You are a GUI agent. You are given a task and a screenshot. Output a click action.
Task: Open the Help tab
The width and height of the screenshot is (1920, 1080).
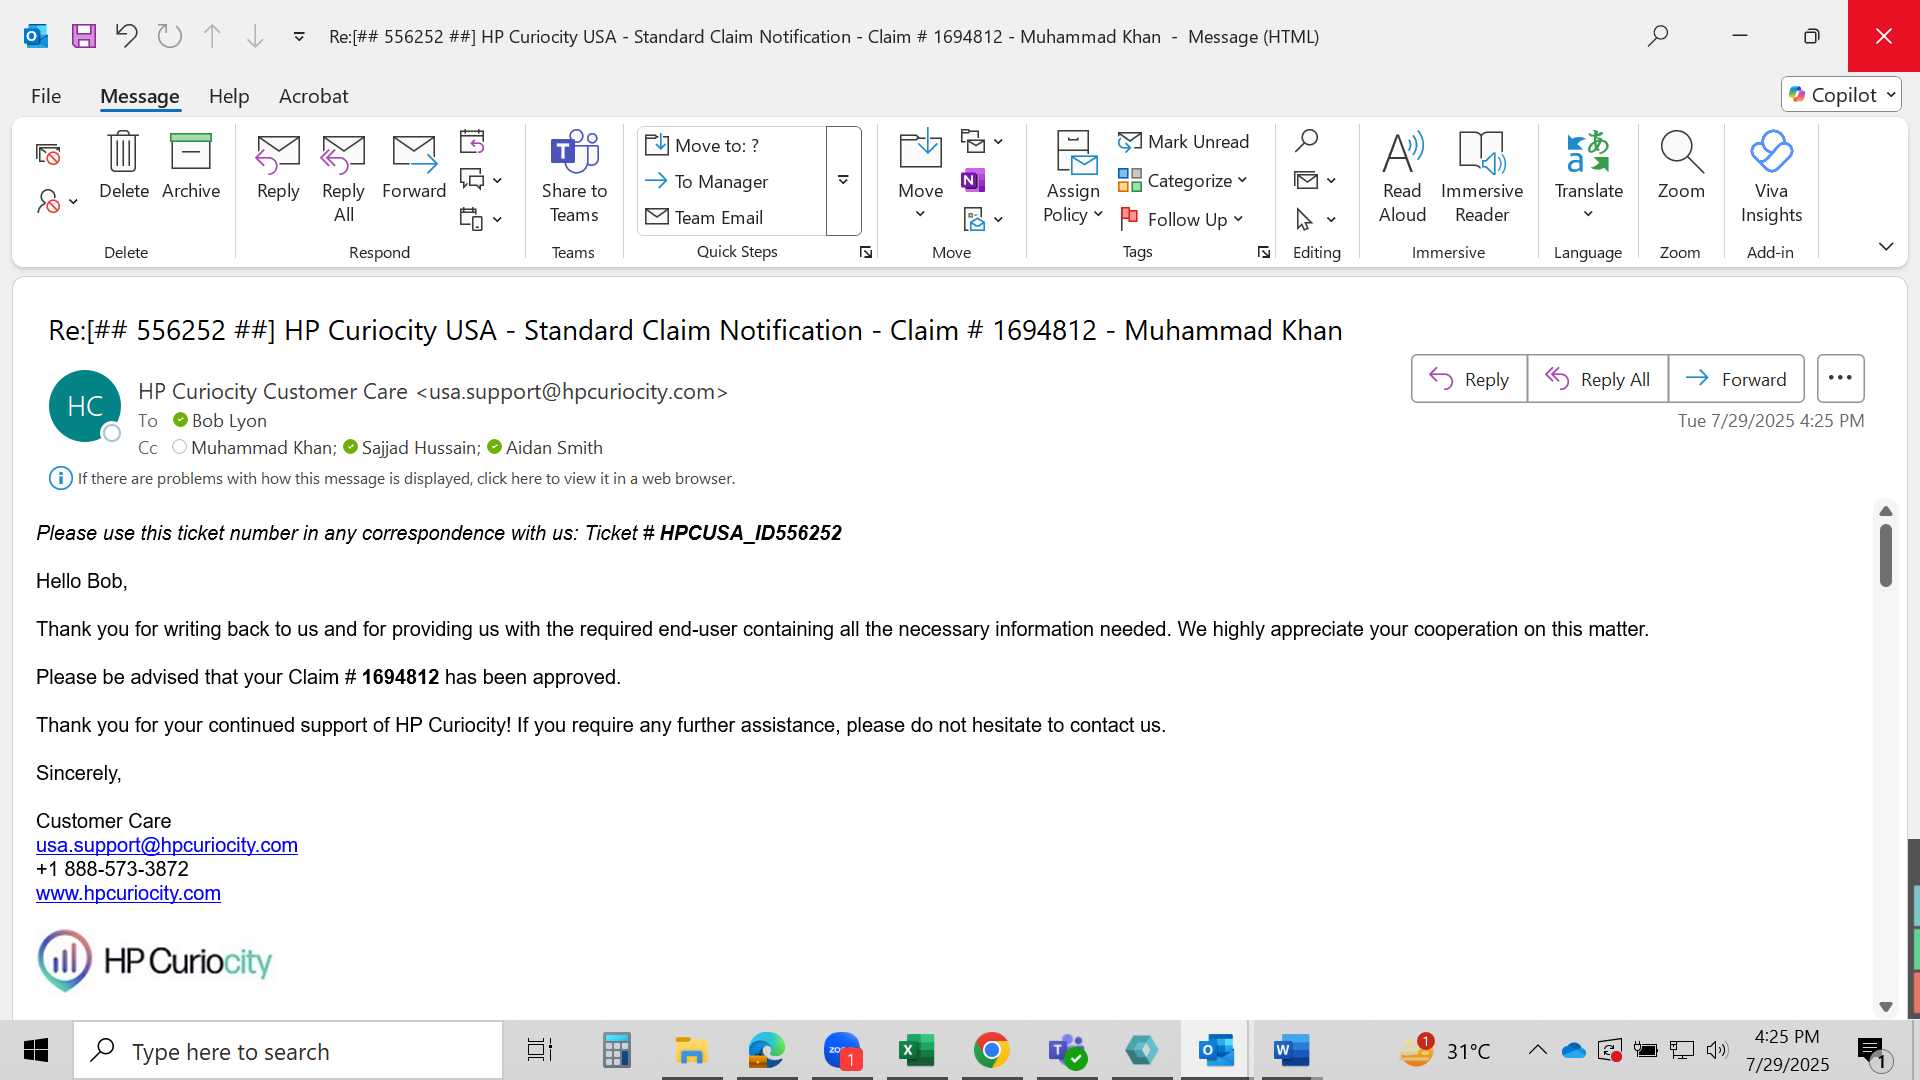(229, 96)
